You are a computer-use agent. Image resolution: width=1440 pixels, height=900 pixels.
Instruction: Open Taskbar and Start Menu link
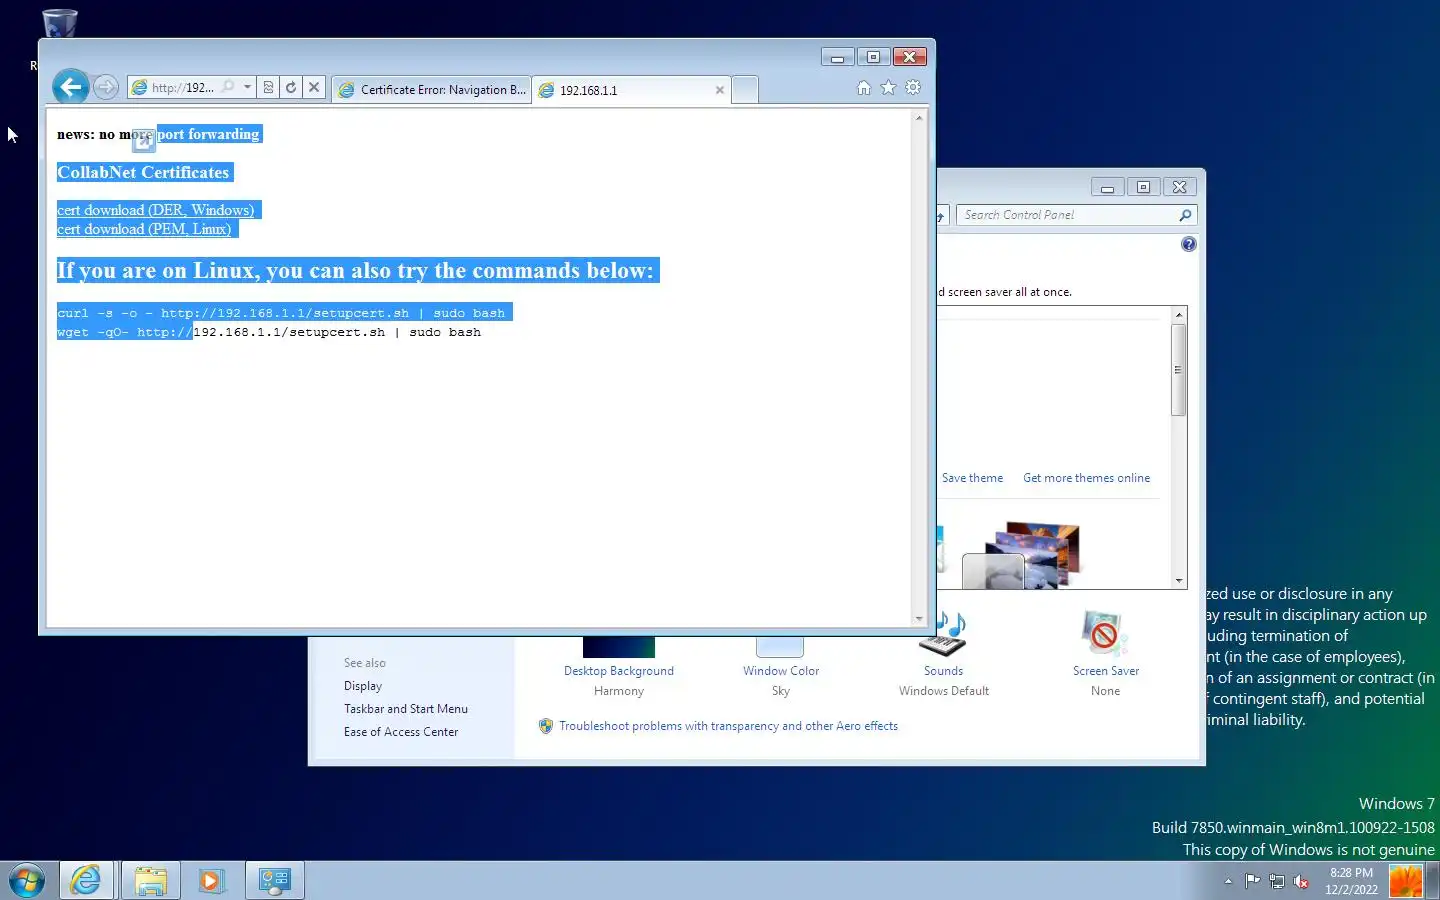pyautogui.click(x=406, y=709)
